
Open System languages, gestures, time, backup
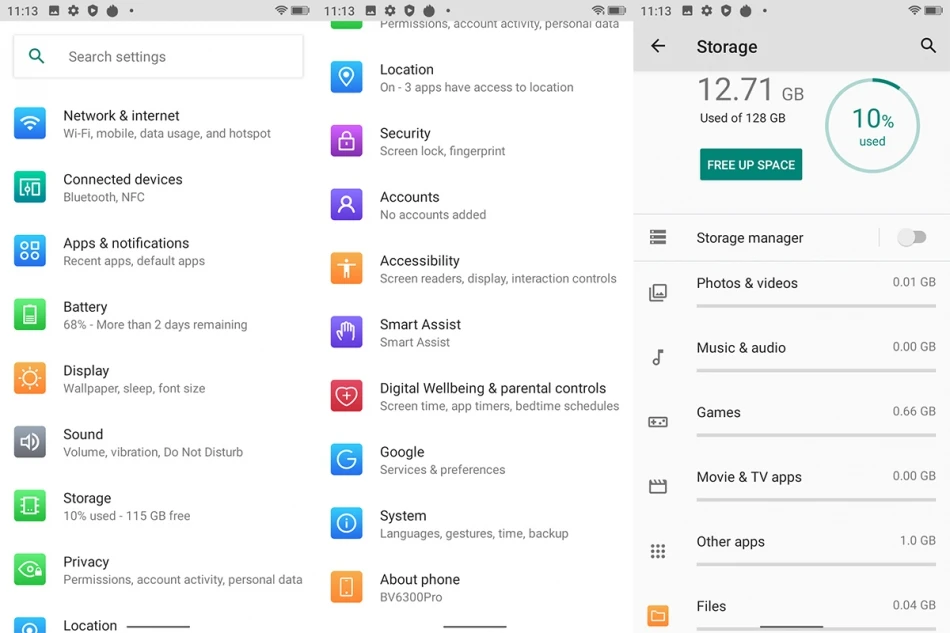tap(475, 524)
